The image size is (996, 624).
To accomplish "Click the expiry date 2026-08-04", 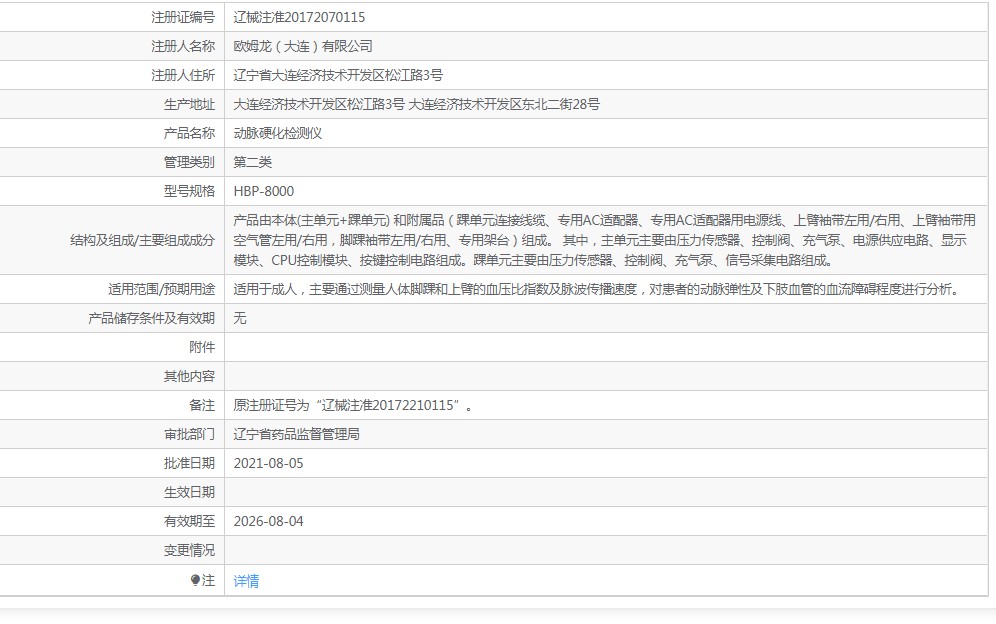I will click(268, 521).
